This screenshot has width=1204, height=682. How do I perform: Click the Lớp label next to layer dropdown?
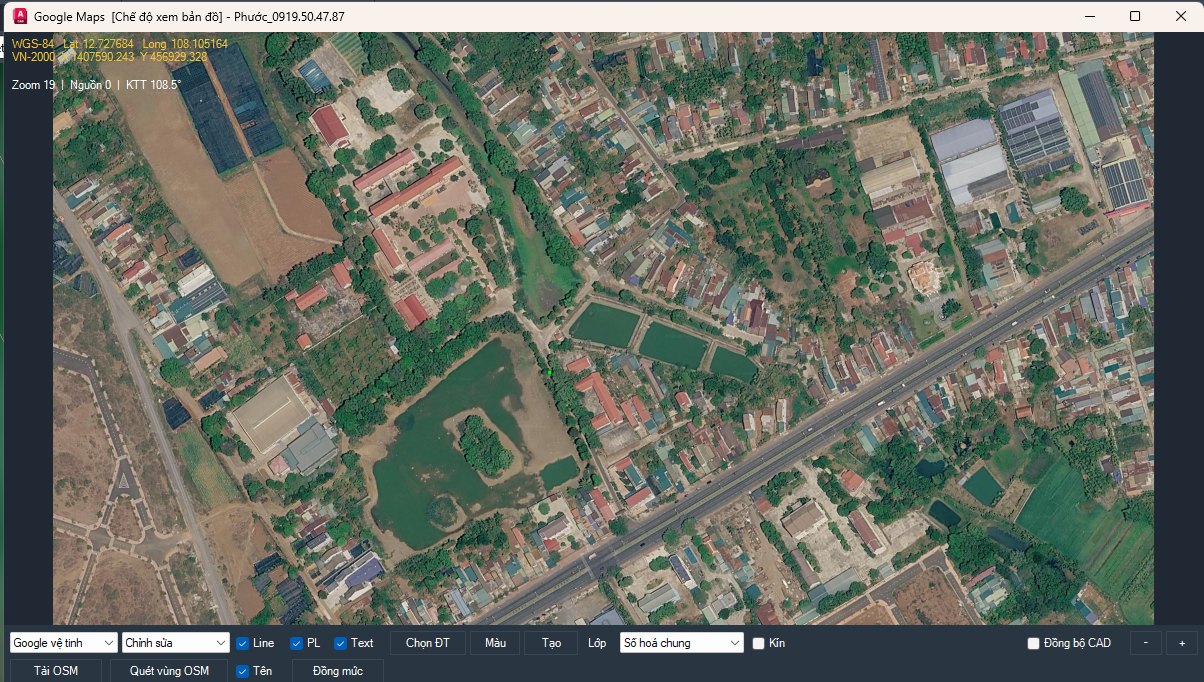coord(597,643)
